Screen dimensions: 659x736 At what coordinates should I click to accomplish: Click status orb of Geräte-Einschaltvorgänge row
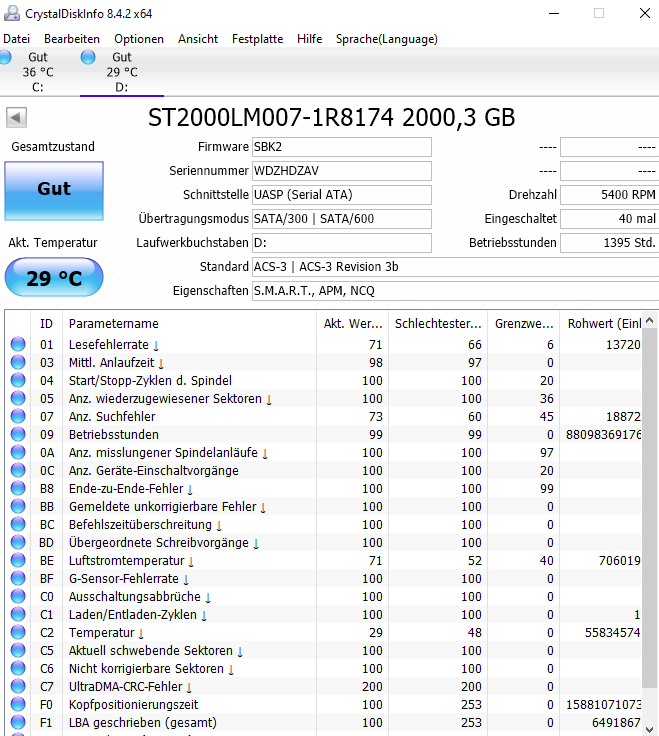click(18, 470)
